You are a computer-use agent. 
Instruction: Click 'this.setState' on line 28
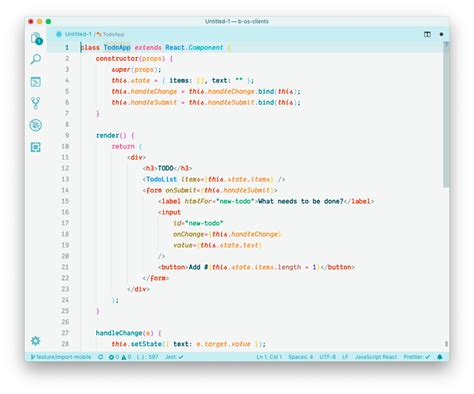(x=136, y=344)
